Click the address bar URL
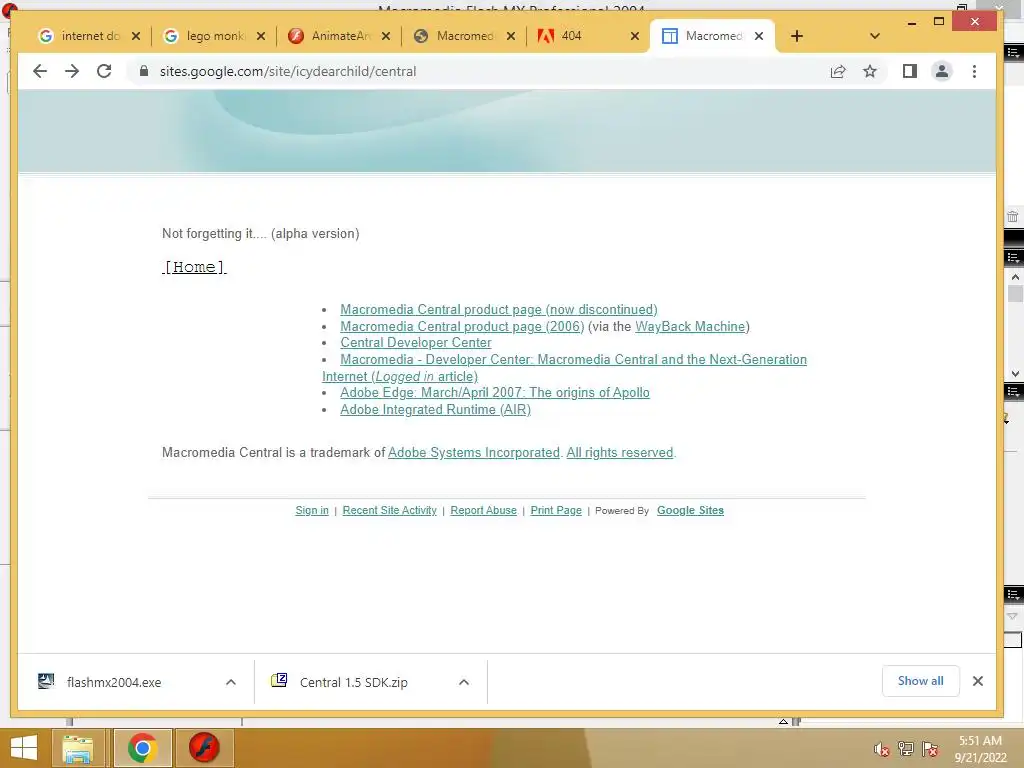 click(x=288, y=71)
